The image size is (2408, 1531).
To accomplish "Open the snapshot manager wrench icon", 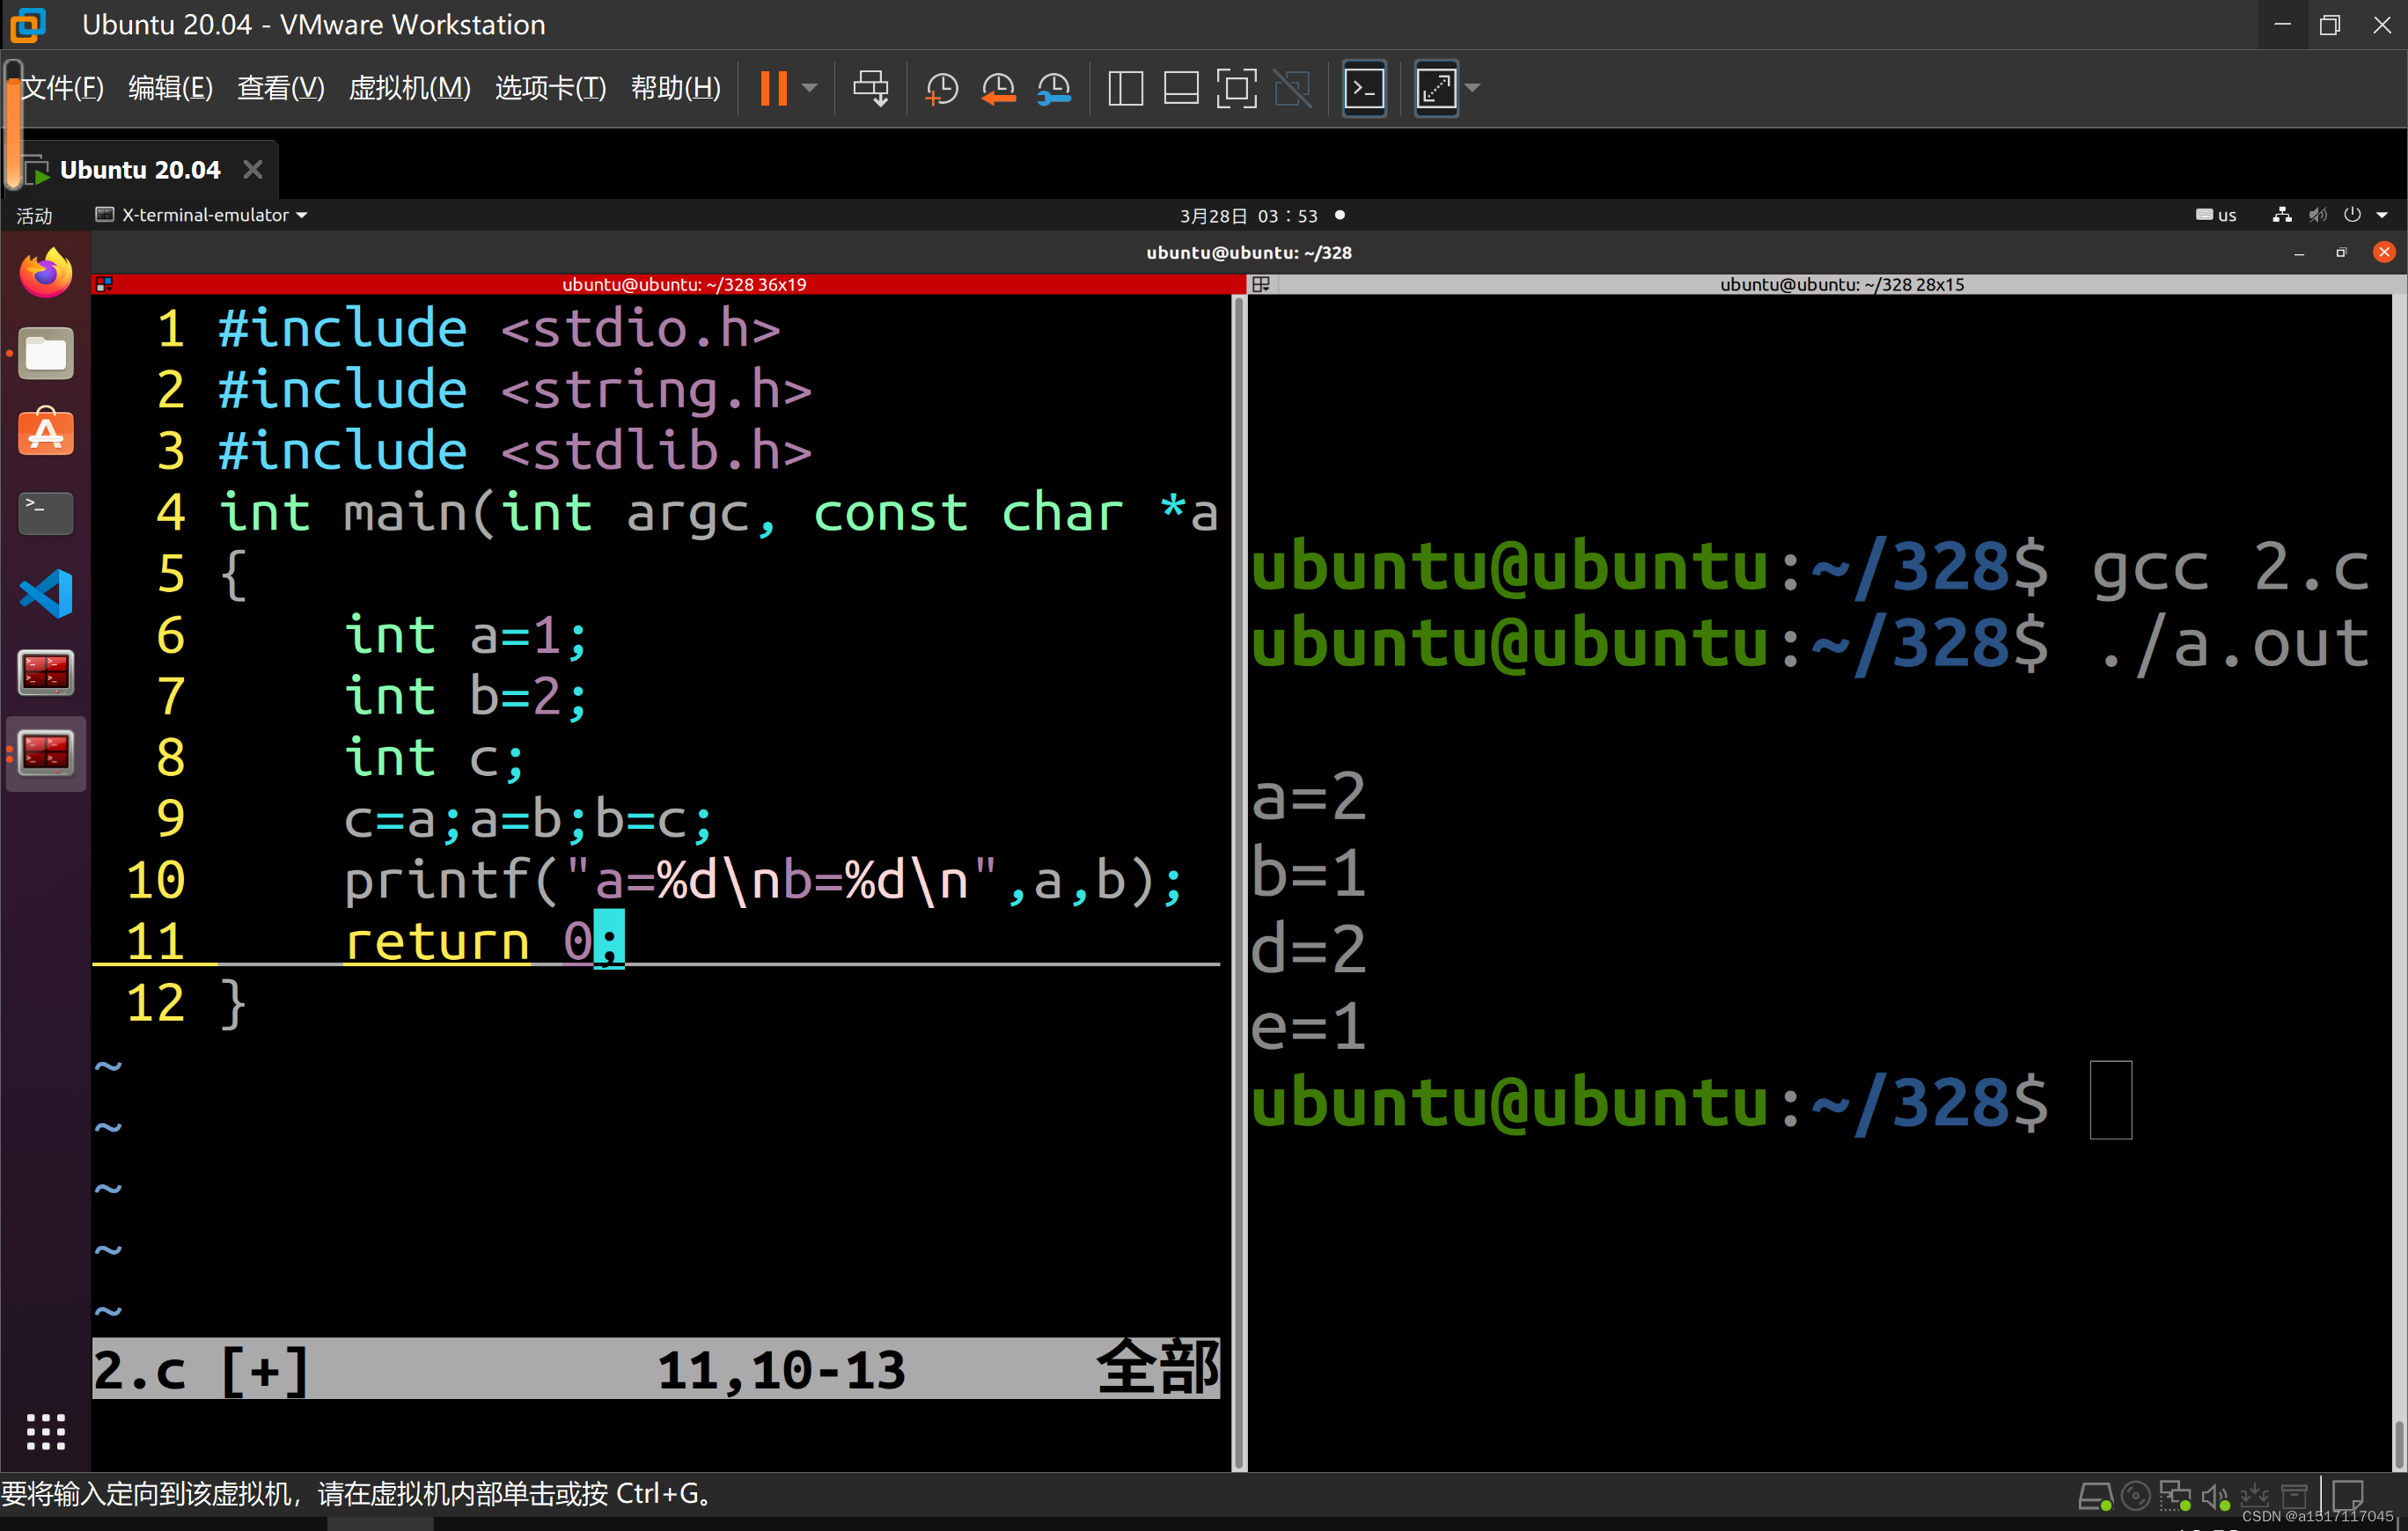I will coord(1054,88).
